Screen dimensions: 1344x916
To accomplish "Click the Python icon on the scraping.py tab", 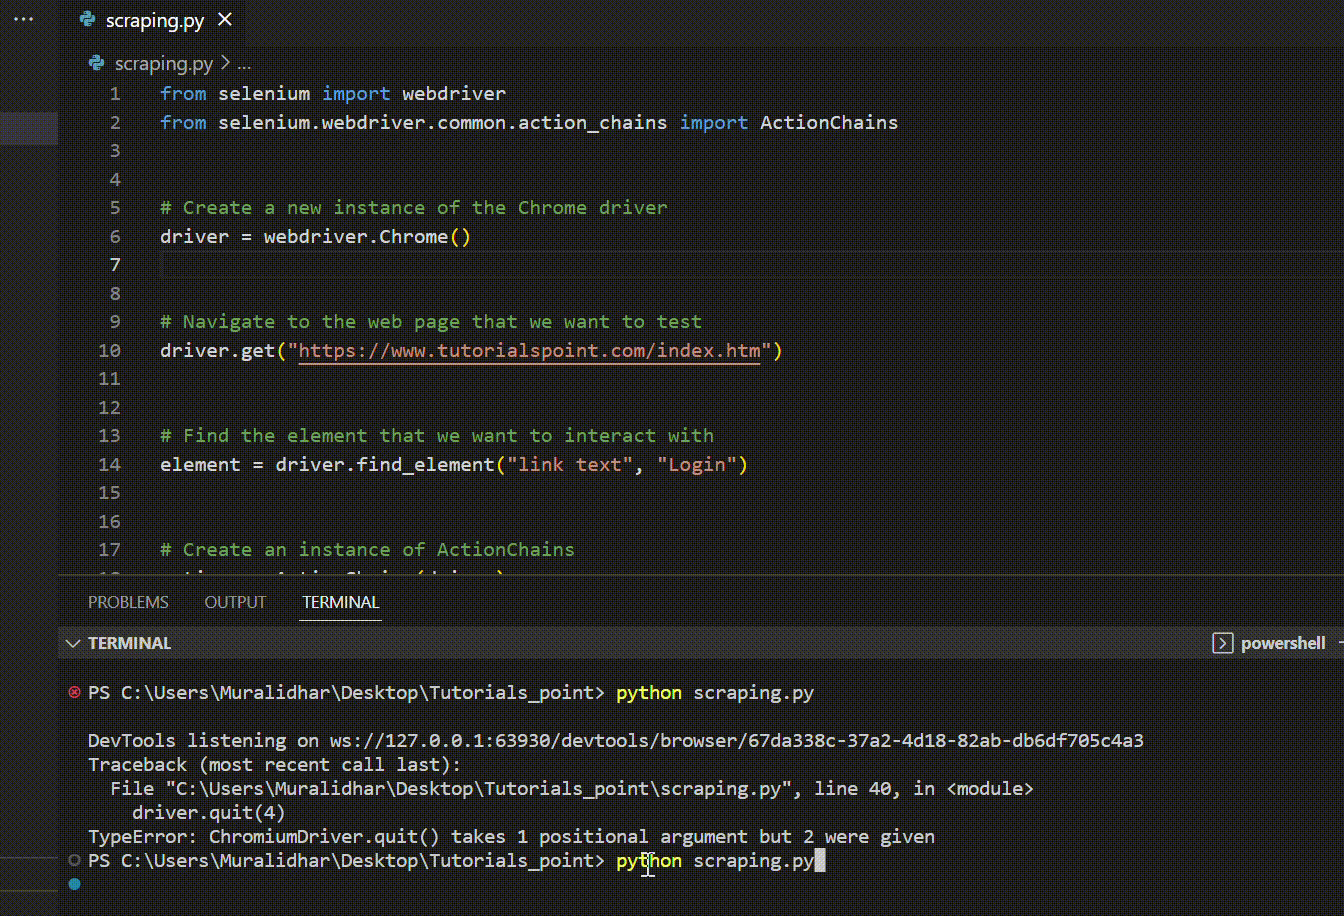I will [87, 20].
